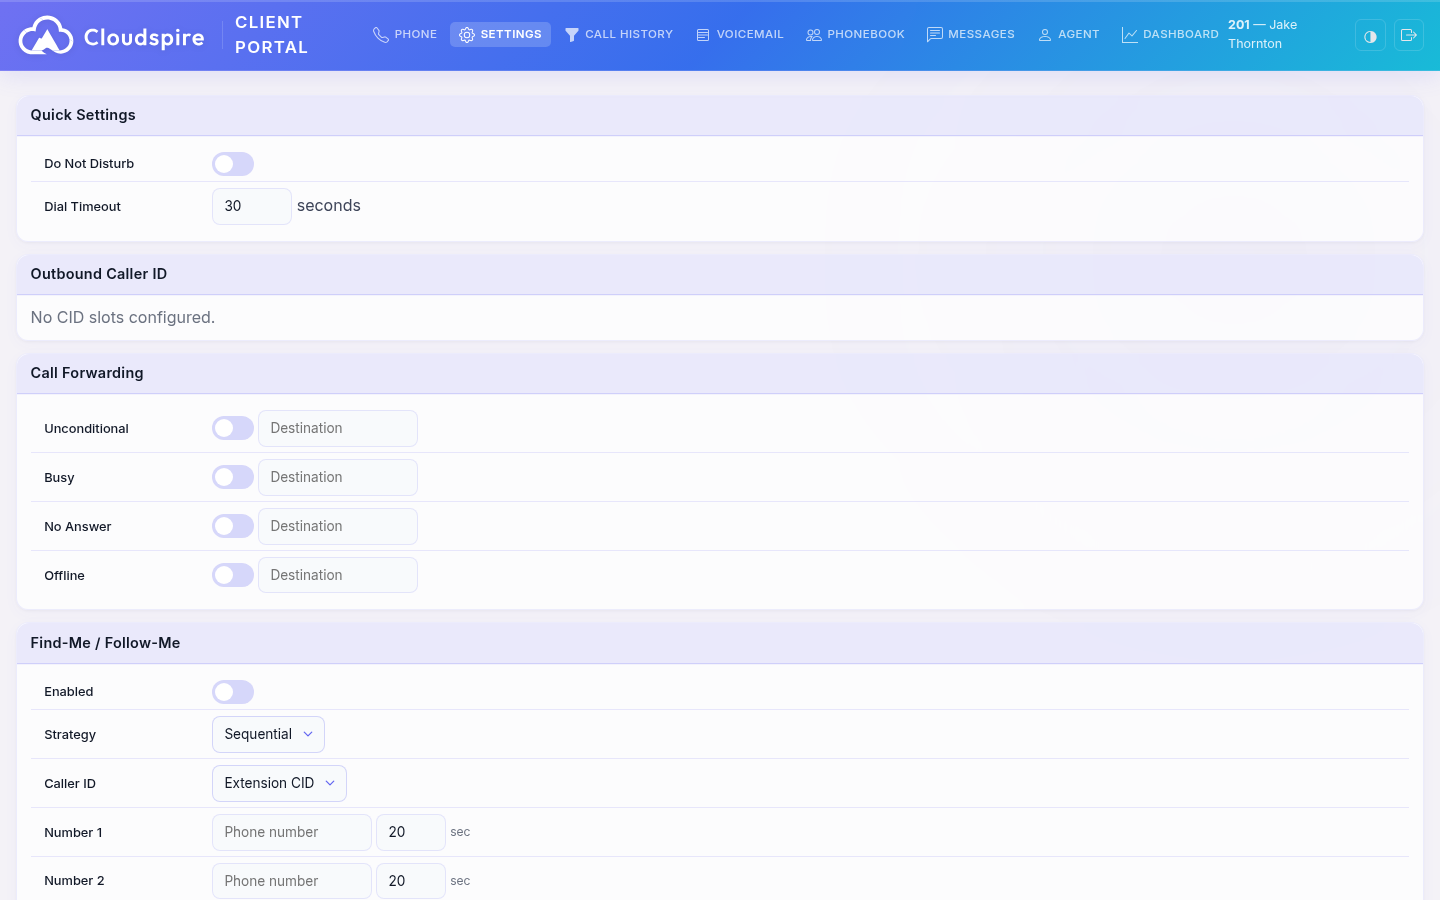This screenshot has width=1440, height=900.
Task: Open the Caller ID dropdown showing Extension CID
Action: tap(279, 783)
